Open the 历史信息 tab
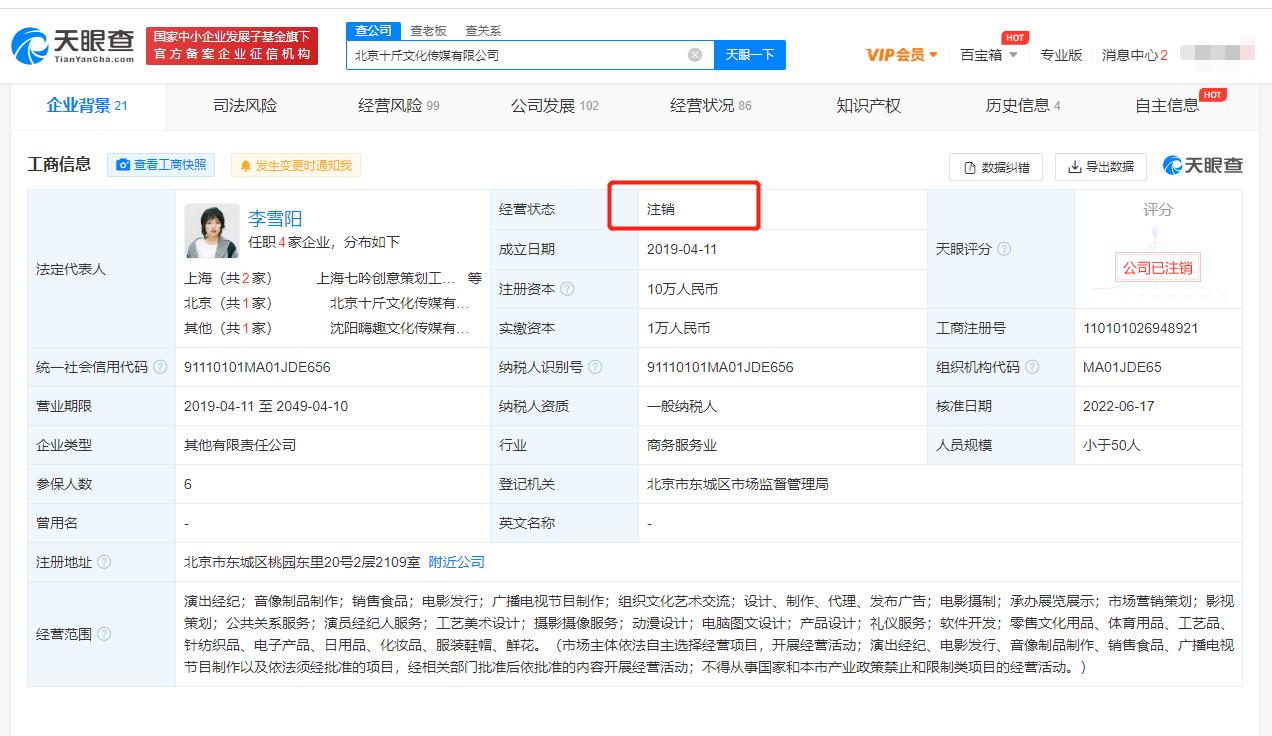Screen dimensions: 1272x736 click(x=1023, y=106)
